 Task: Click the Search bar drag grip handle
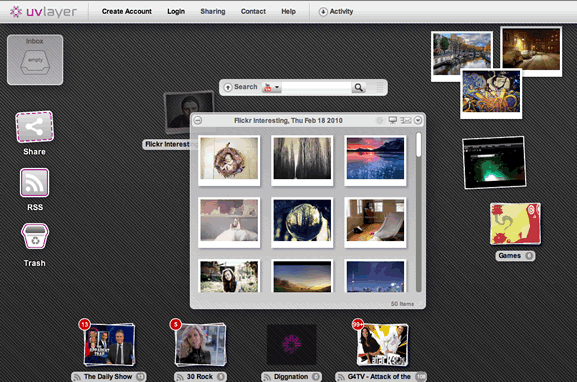coord(380,87)
